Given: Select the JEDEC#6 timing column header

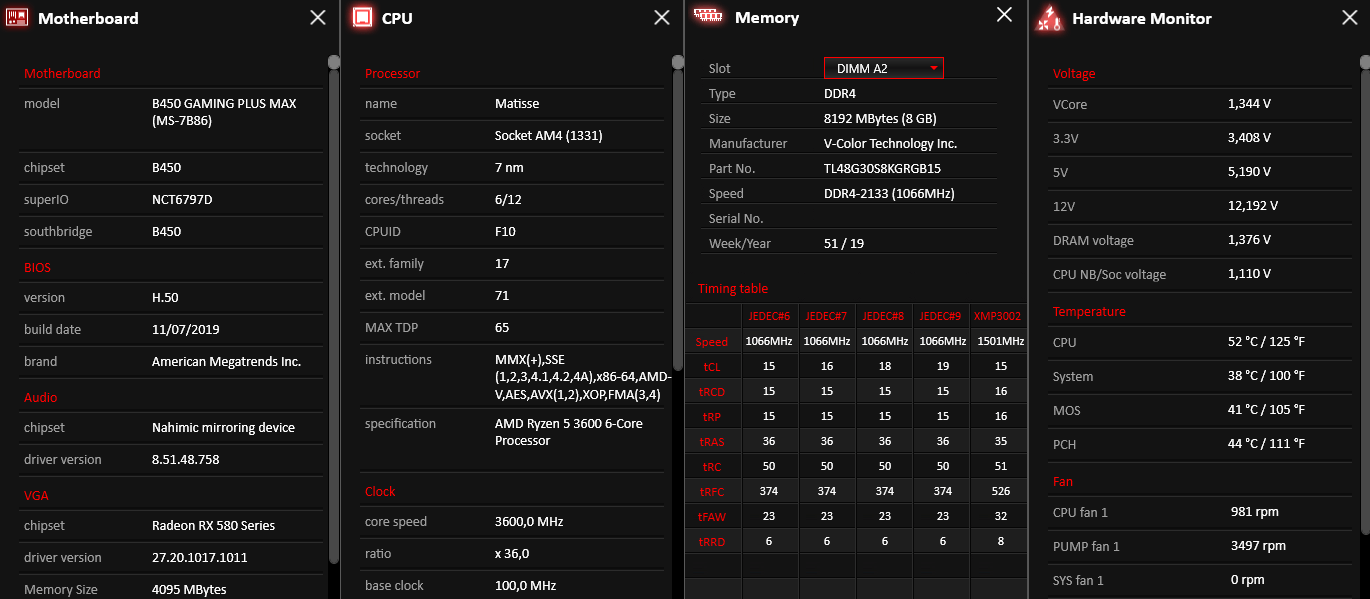Looking at the screenshot, I should 770,316.
